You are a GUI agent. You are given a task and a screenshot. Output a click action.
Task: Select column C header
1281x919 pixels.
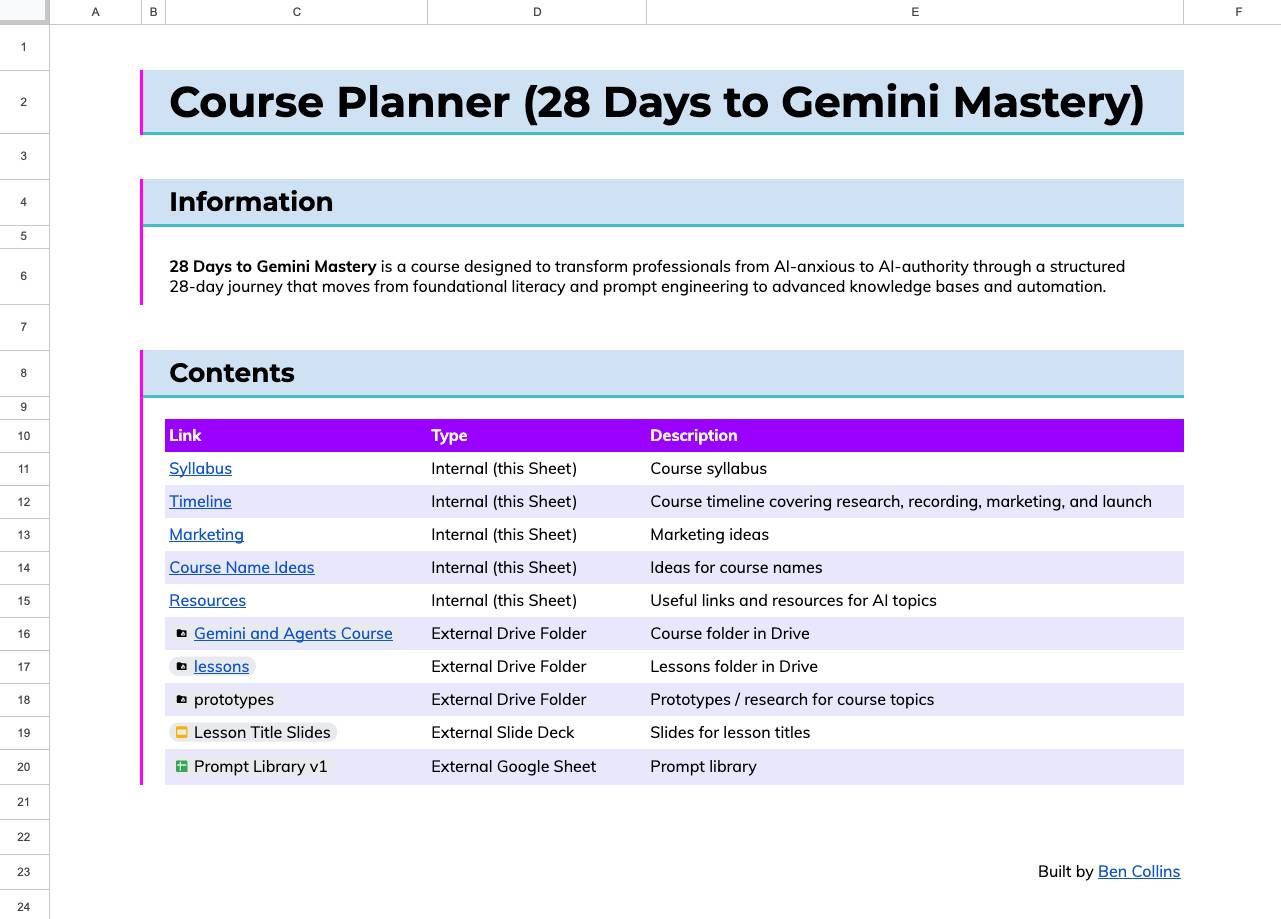click(296, 12)
